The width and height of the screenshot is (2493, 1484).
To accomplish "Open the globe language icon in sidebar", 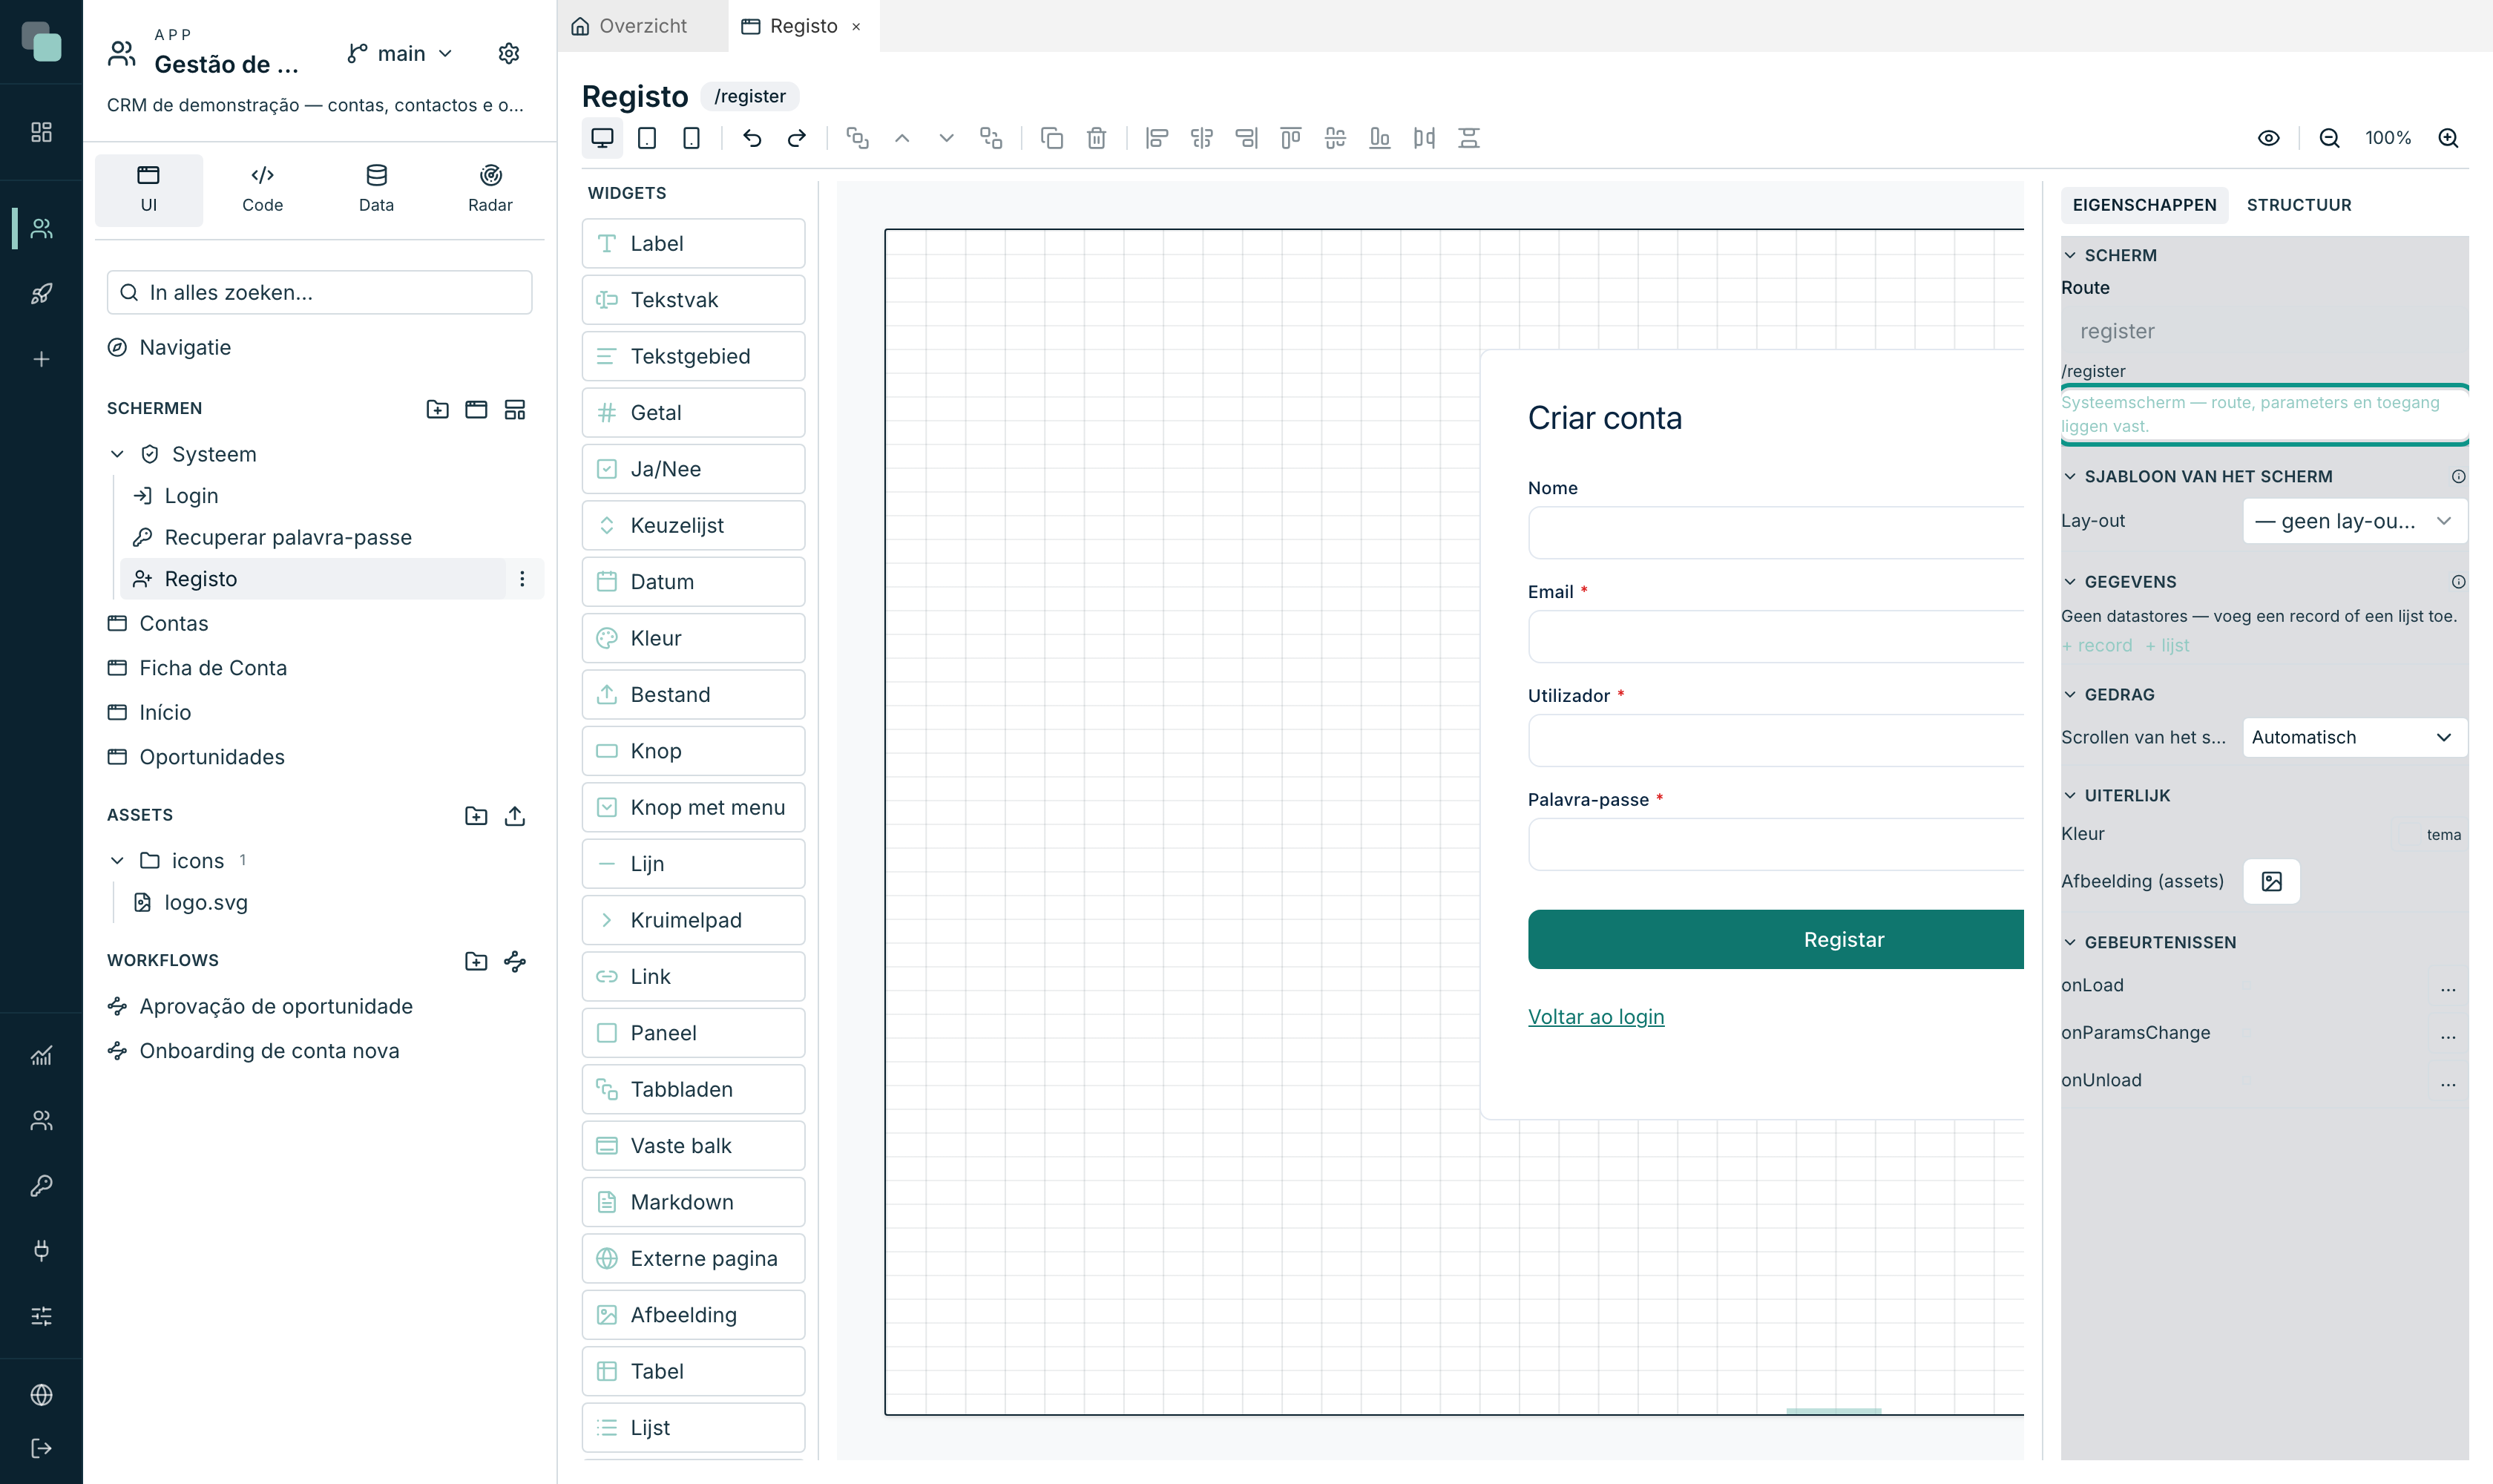I will (x=41, y=1395).
